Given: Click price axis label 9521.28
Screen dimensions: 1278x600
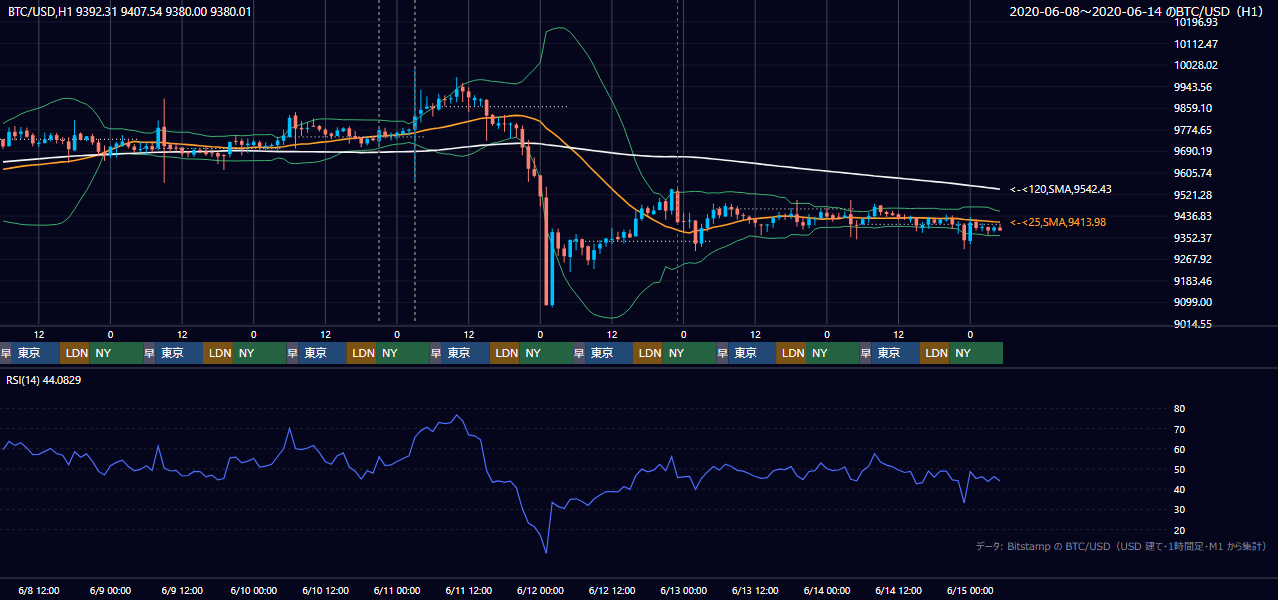Looking at the screenshot, I should click(x=1192, y=195).
